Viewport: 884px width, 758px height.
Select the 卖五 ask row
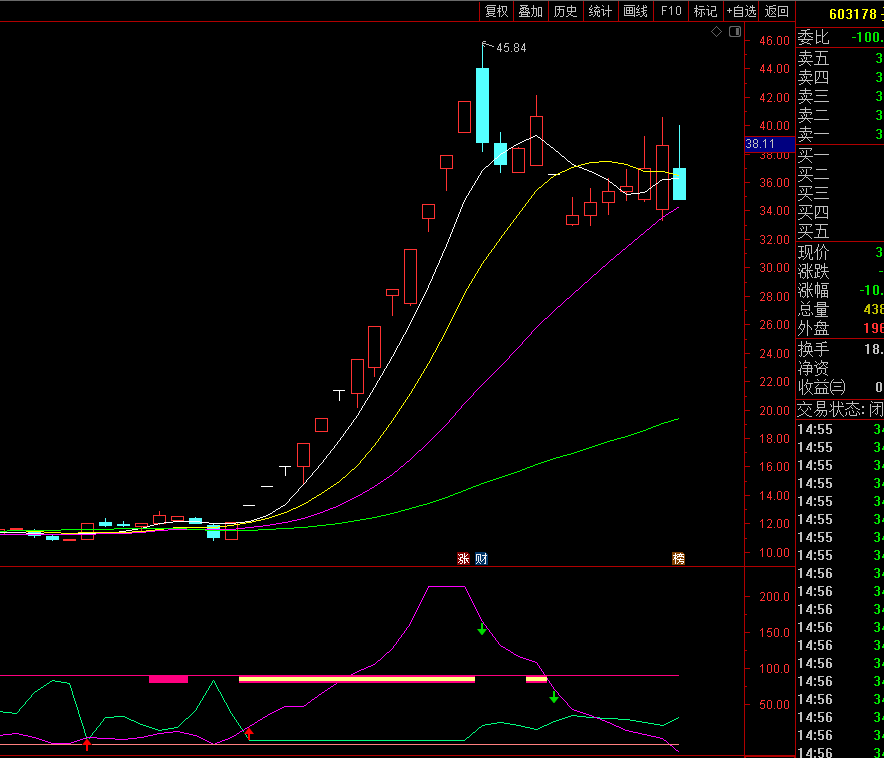pyautogui.click(x=839, y=58)
